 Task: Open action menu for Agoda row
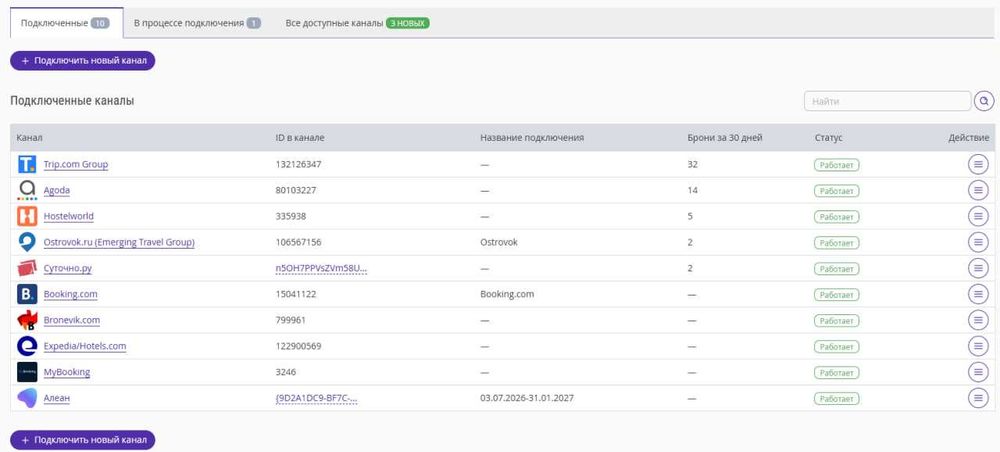pyautogui.click(x=978, y=190)
